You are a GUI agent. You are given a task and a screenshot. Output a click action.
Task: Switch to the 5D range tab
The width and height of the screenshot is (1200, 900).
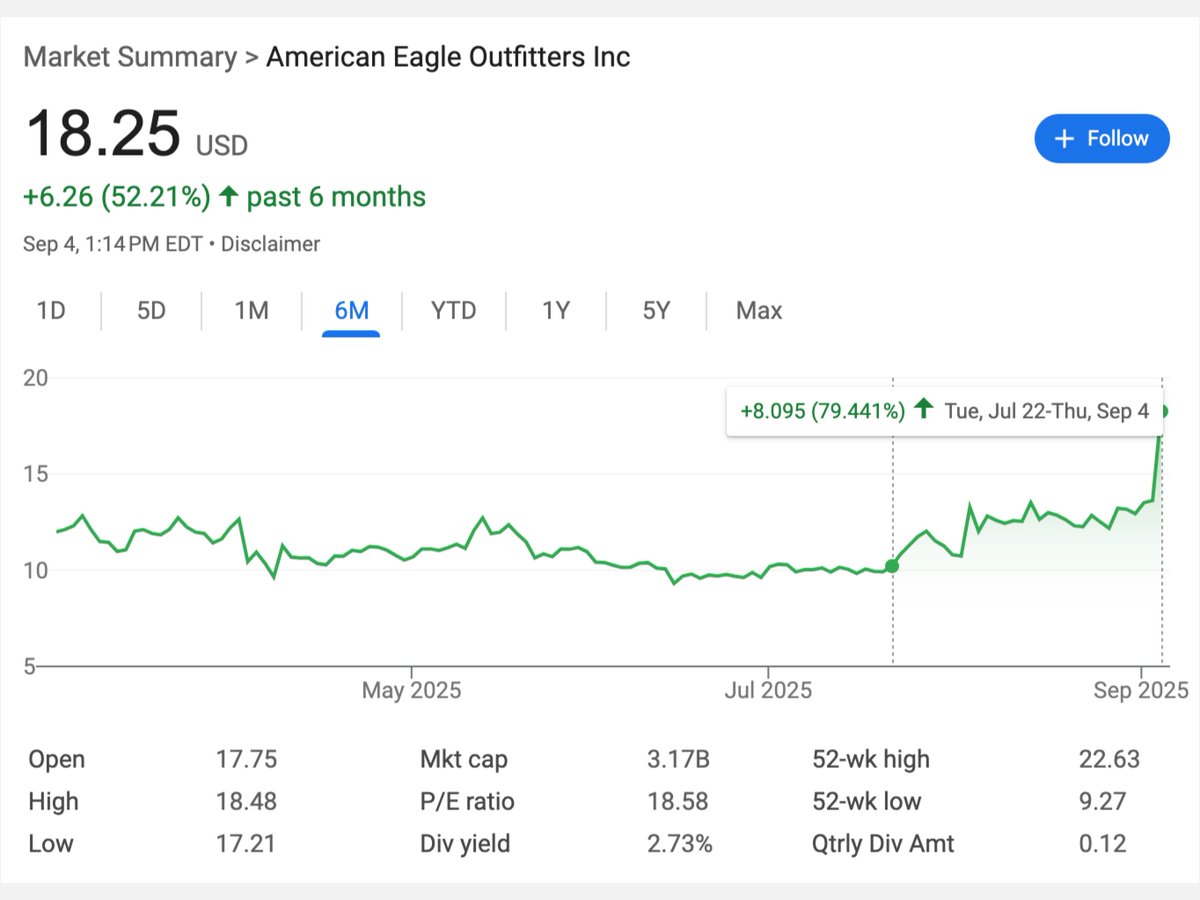click(151, 311)
